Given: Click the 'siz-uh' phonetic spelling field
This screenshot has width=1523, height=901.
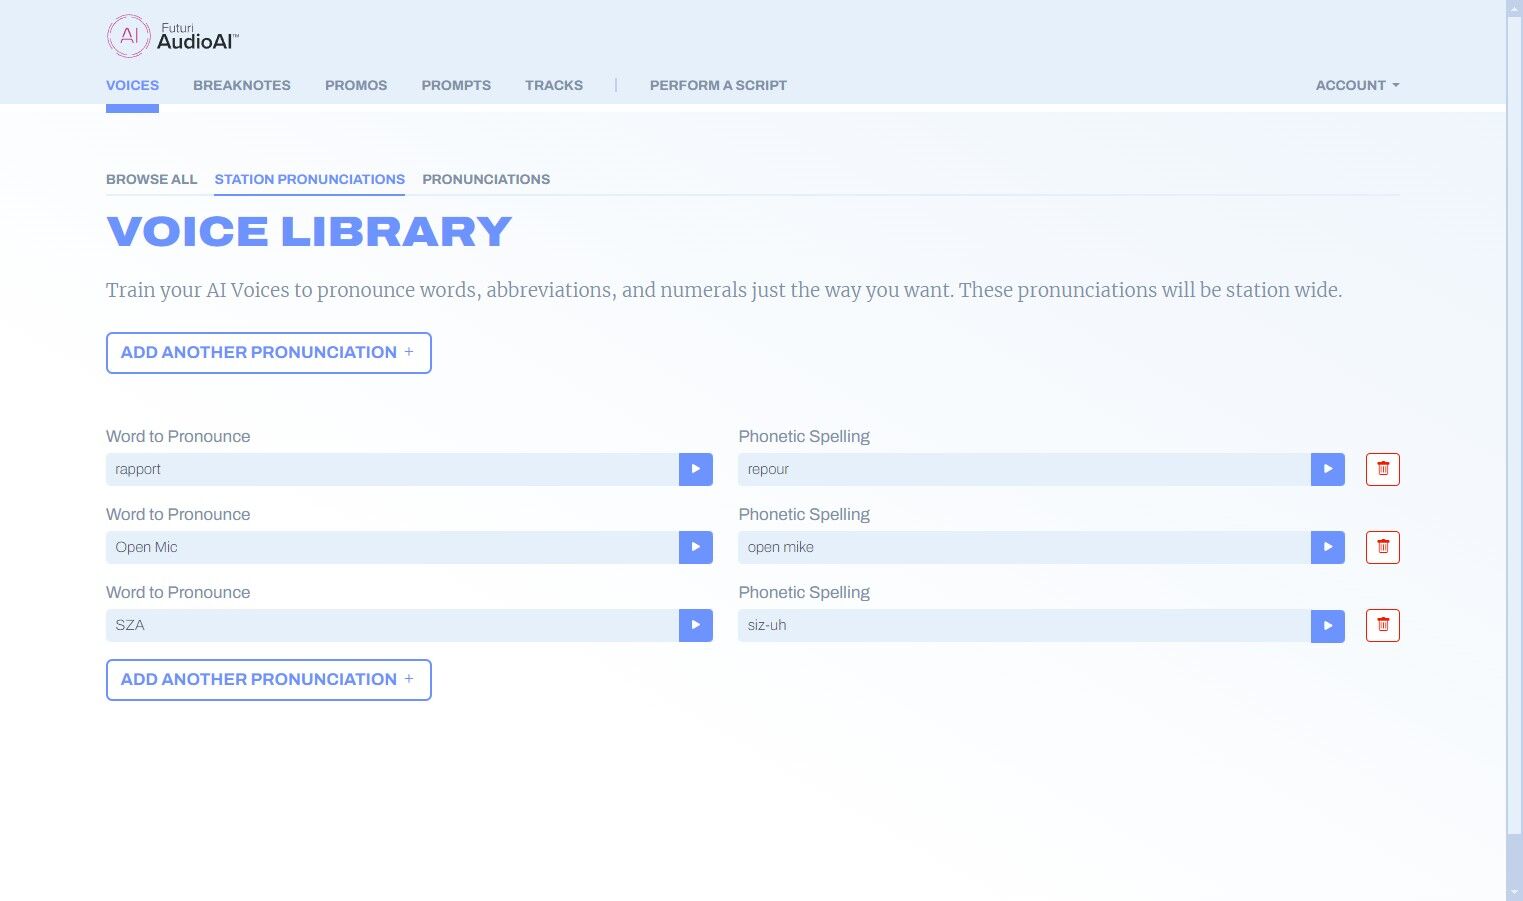Looking at the screenshot, I should click(x=1023, y=625).
